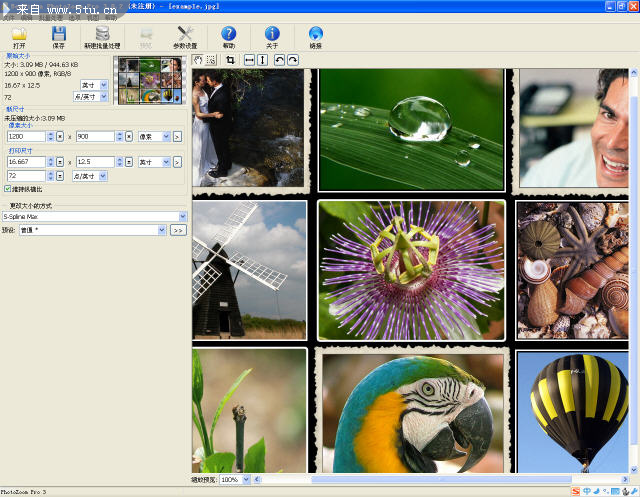Click the Save (保存) floppy disk icon
The image size is (640, 497).
tap(59, 36)
